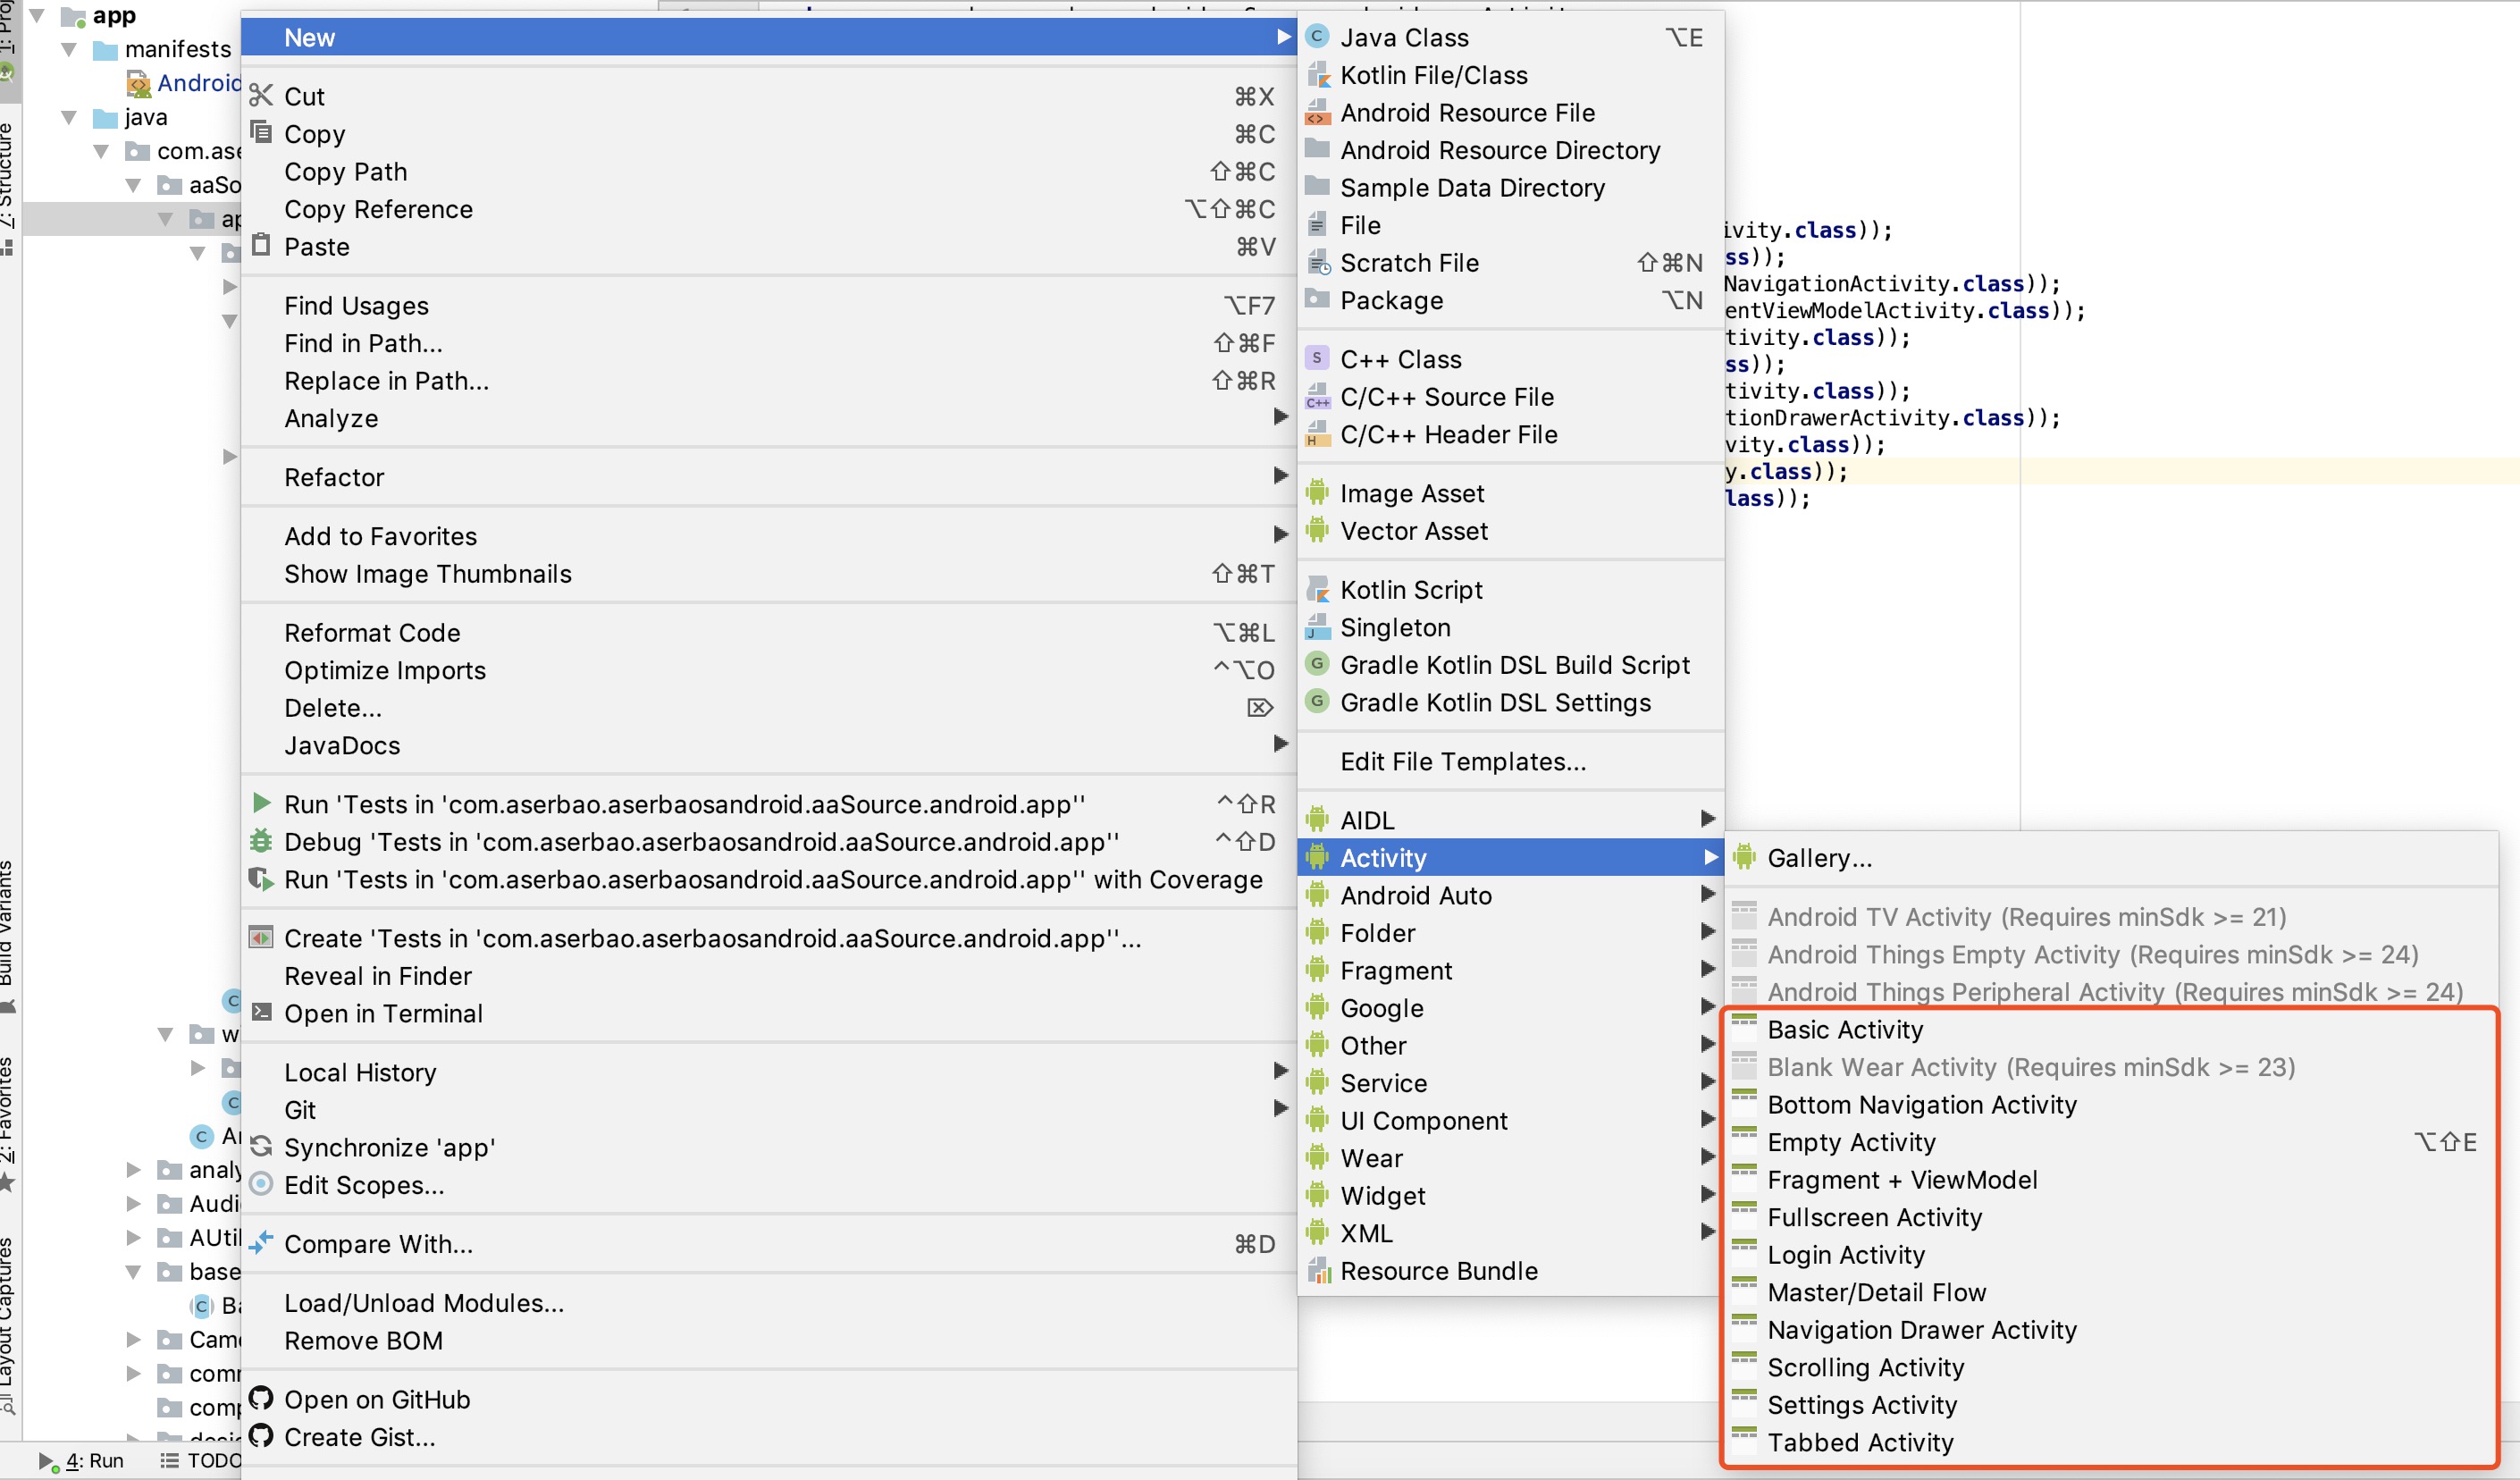2520x1480 pixels.
Task: Click Remove BOM entry
Action: [769, 1340]
